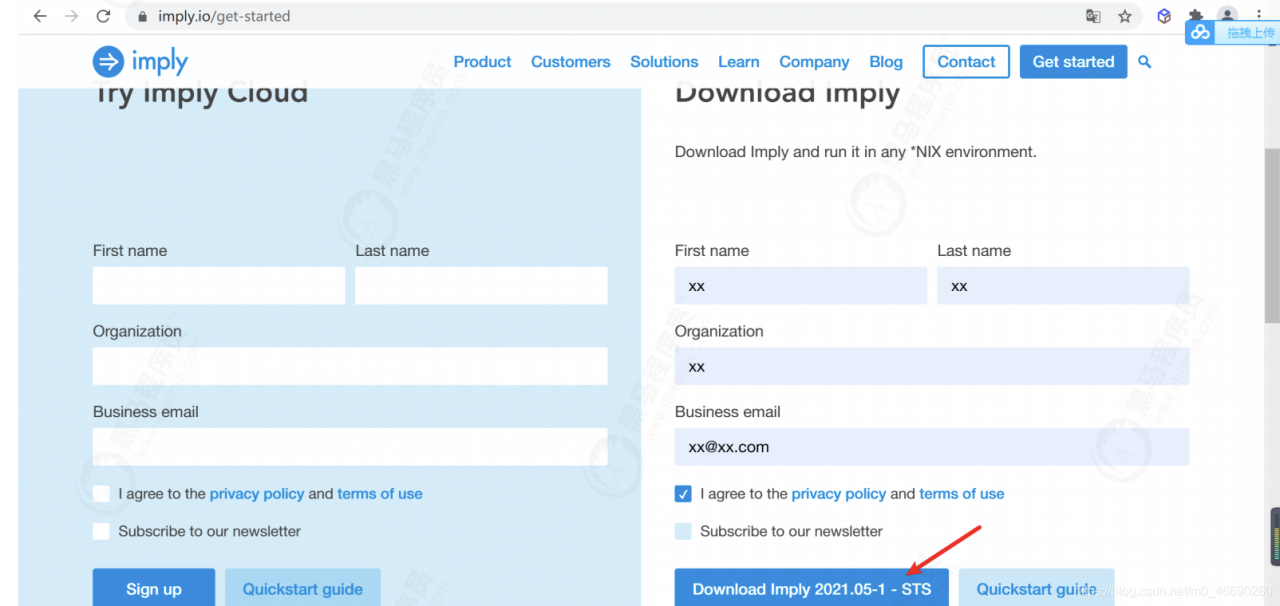
Task: Click Download form First name field
Action: (x=801, y=286)
